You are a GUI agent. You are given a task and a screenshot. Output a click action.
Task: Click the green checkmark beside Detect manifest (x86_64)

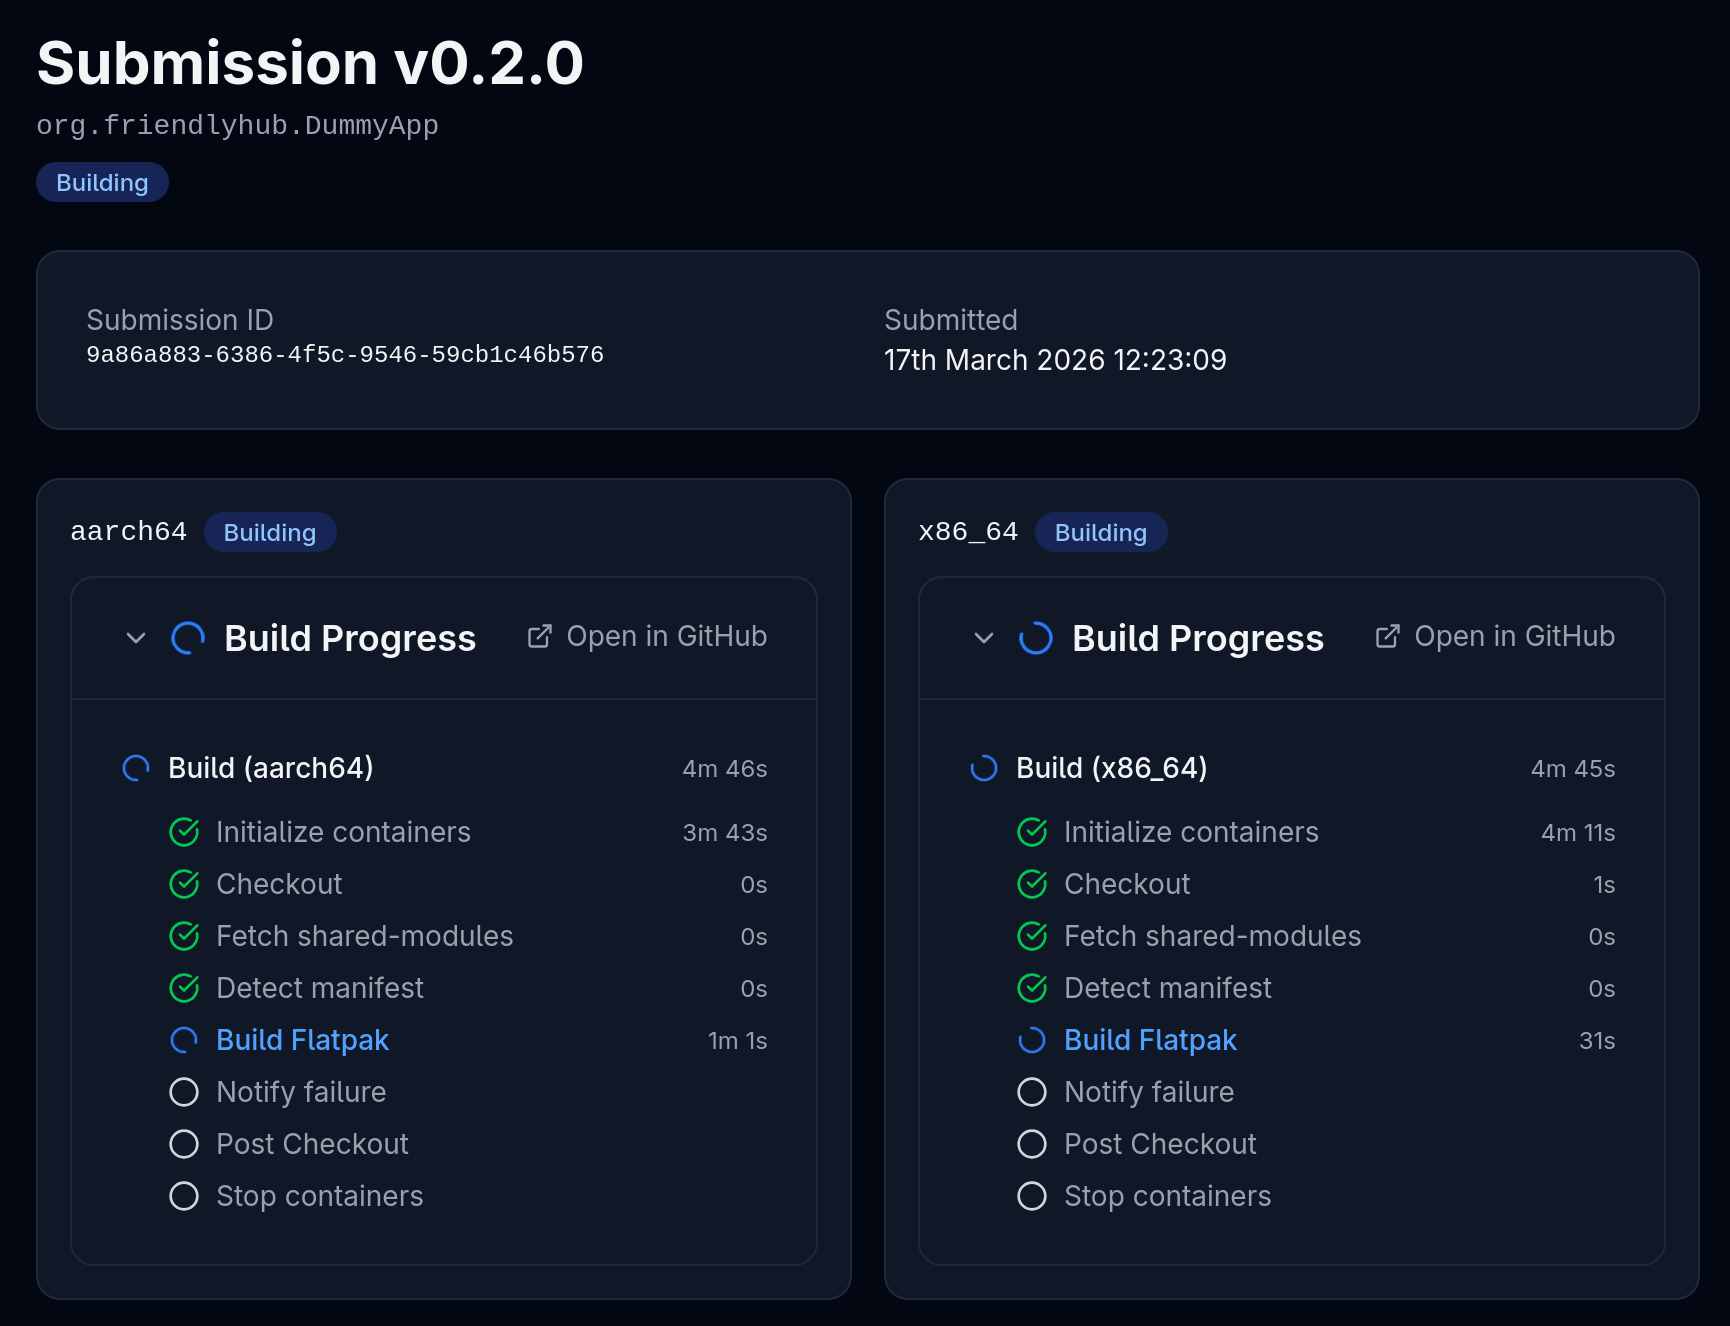pos(1031,988)
